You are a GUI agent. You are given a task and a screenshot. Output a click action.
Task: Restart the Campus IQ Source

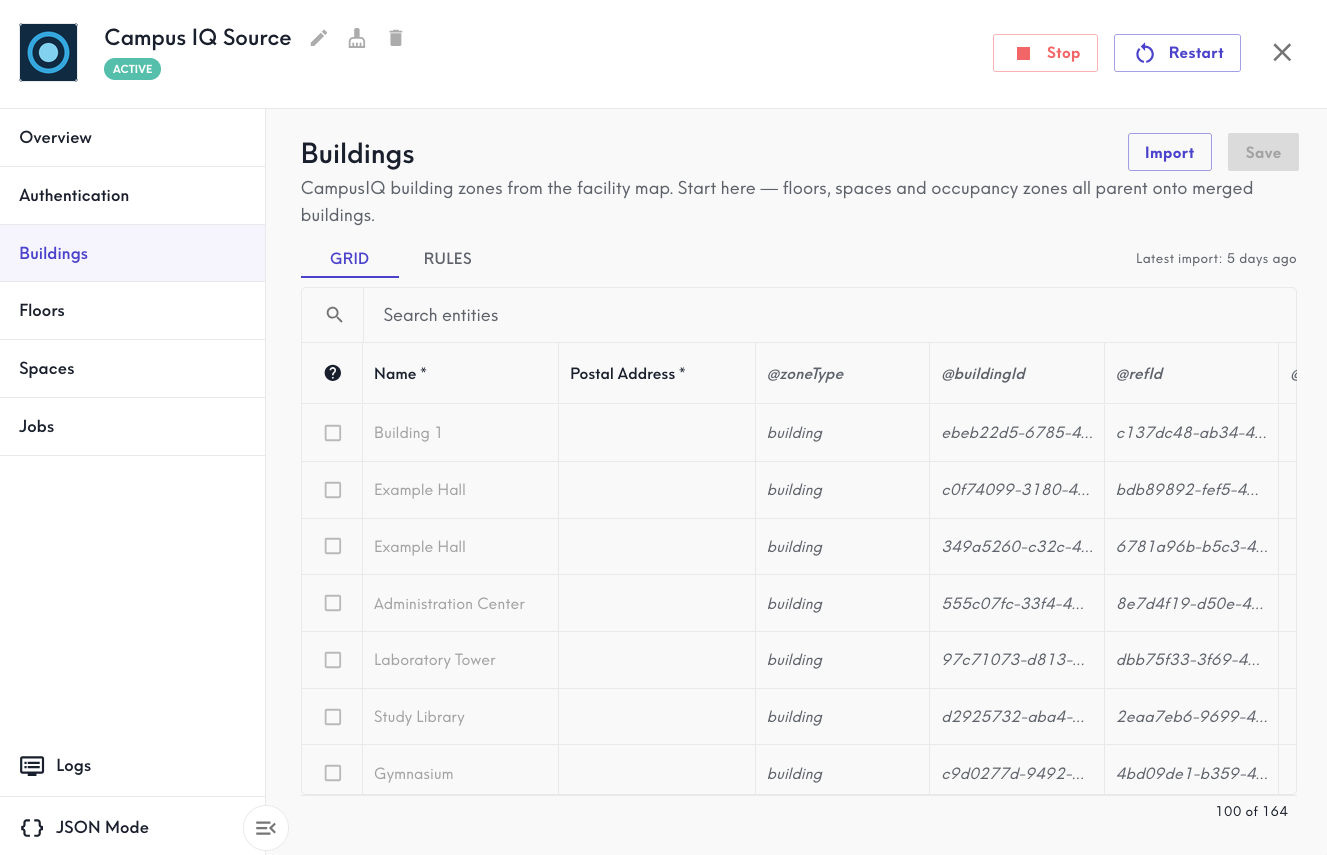click(1177, 53)
